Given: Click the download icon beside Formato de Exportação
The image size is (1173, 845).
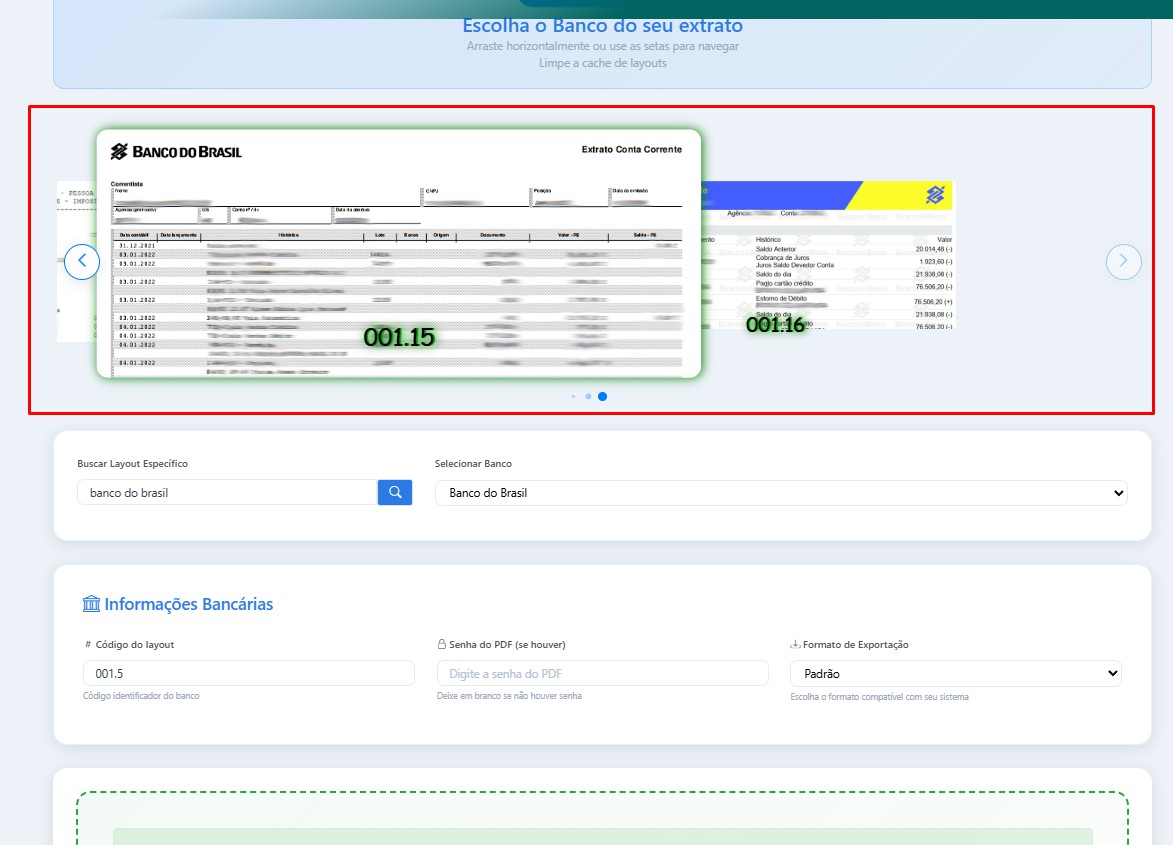Looking at the screenshot, I should point(795,644).
